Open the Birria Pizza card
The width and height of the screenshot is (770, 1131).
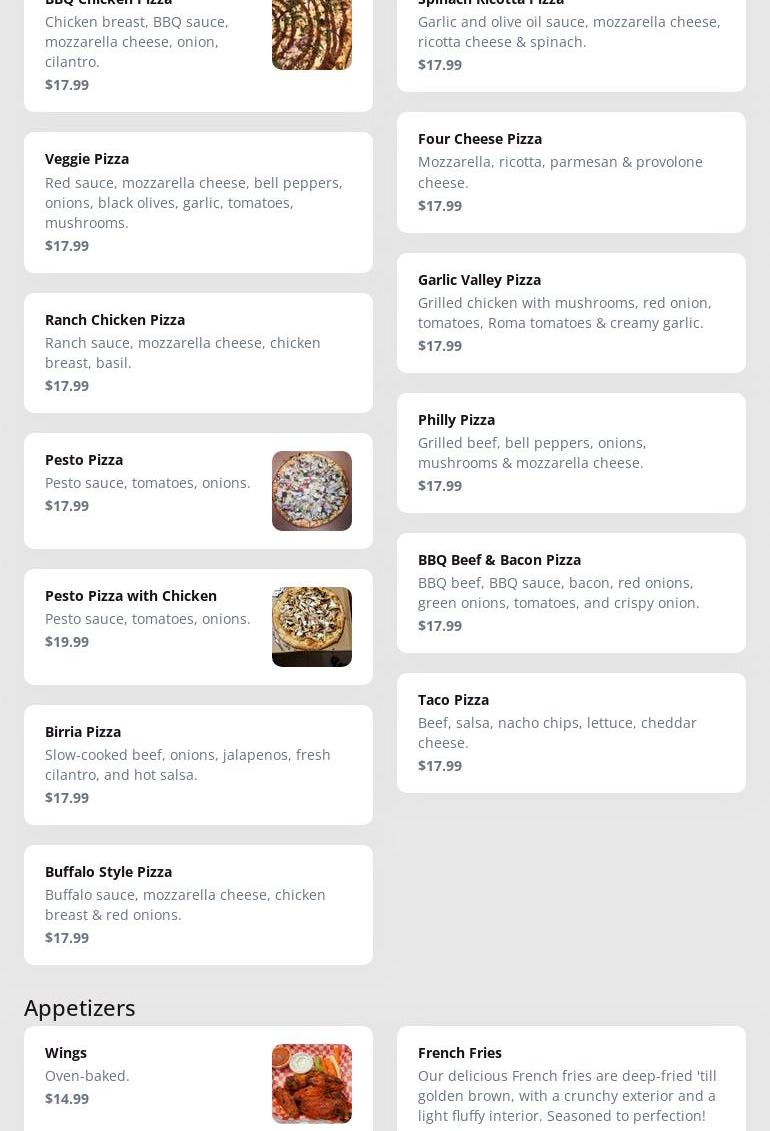[x=198, y=765]
